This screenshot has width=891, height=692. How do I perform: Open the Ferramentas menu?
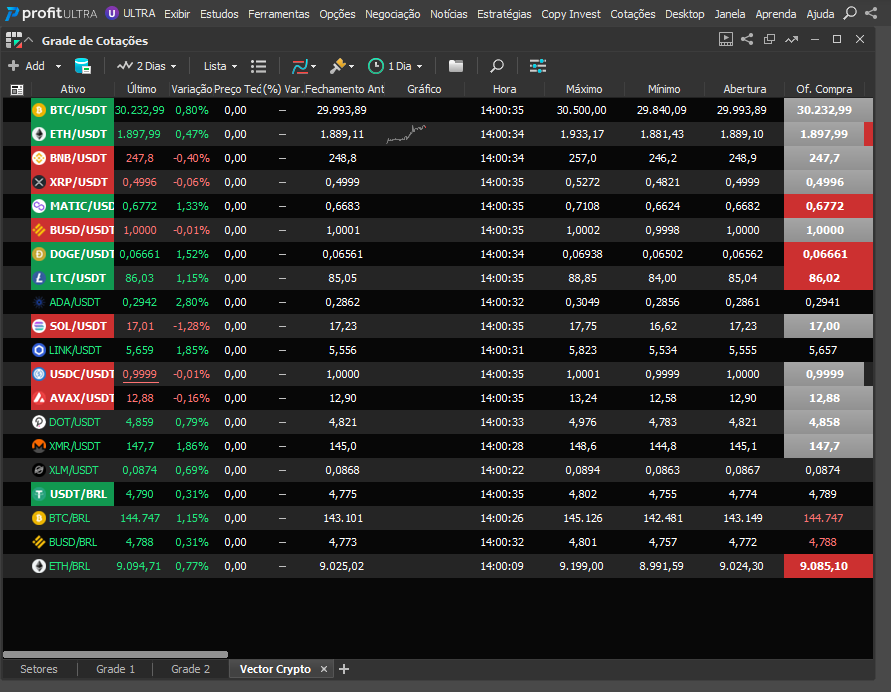278,14
